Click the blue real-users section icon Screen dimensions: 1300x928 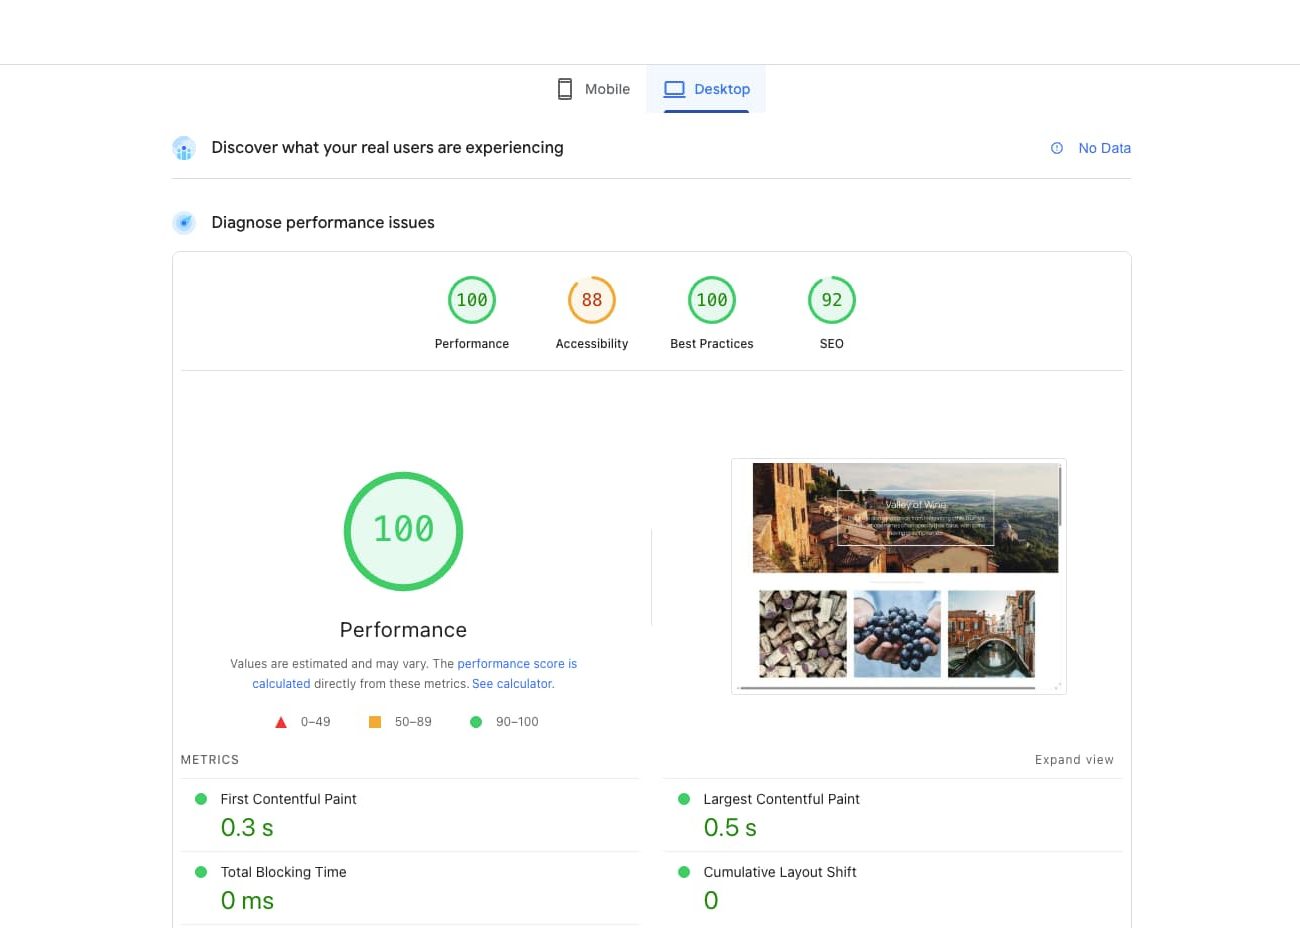[184, 147]
